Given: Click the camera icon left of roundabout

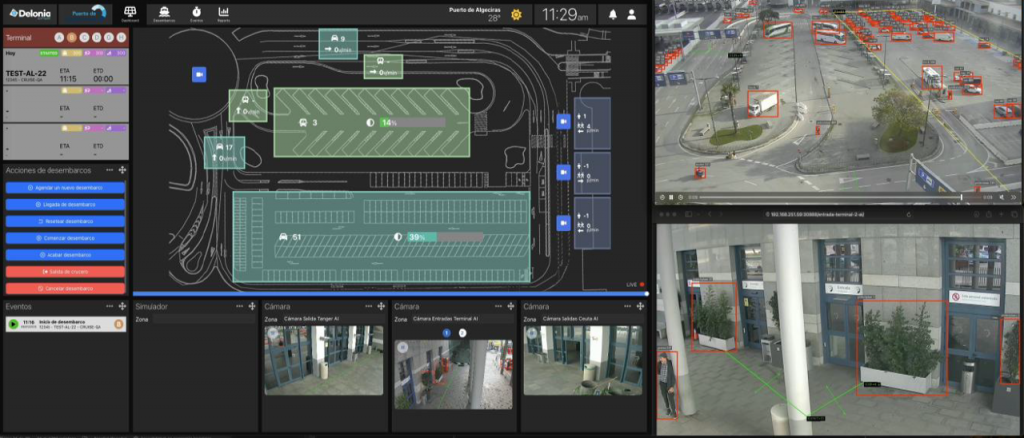Looking at the screenshot, I should point(199,74).
